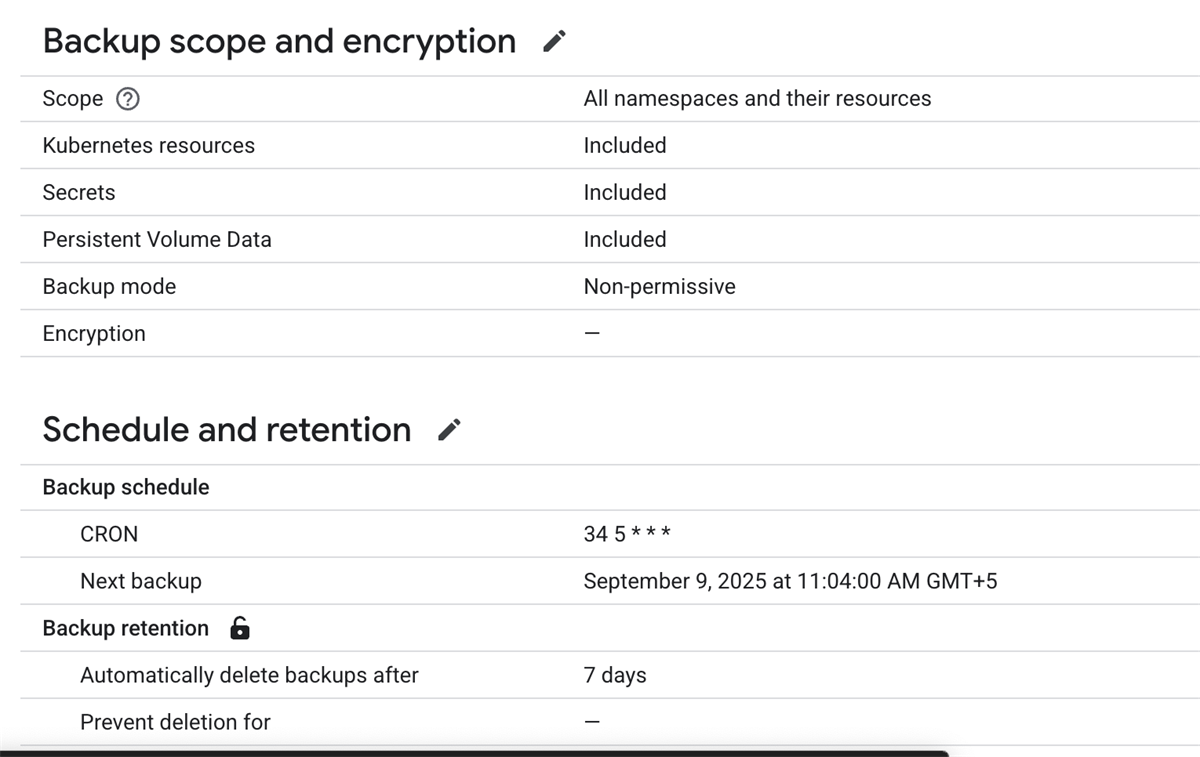Click the Non-permissive backup mode value

pos(660,286)
